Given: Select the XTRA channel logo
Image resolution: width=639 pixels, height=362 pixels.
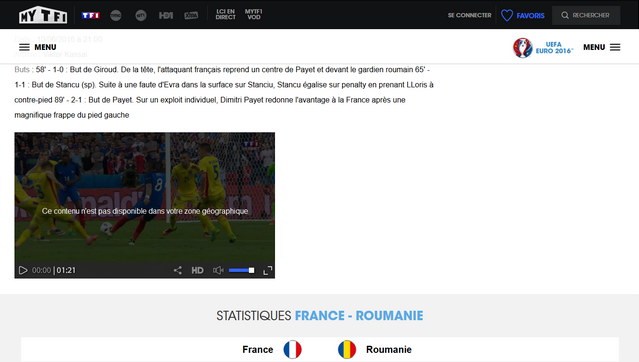Looking at the screenshot, I should tap(191, 15).
